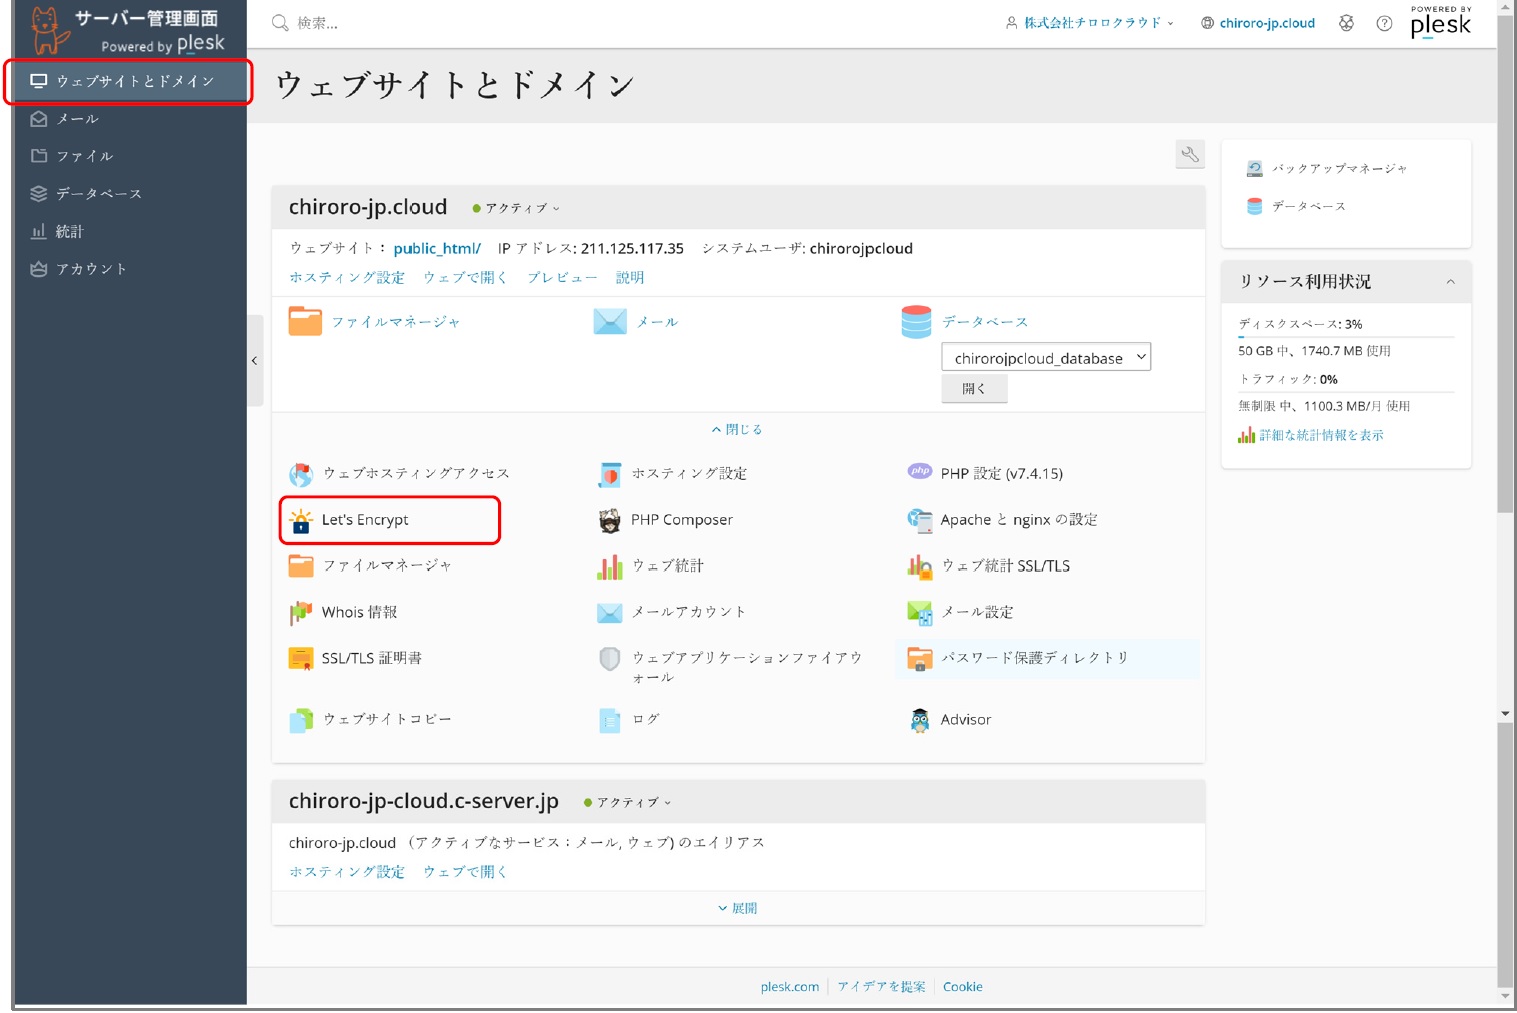Click the 開く button
1517x1013 pixels.
point(974,388)
